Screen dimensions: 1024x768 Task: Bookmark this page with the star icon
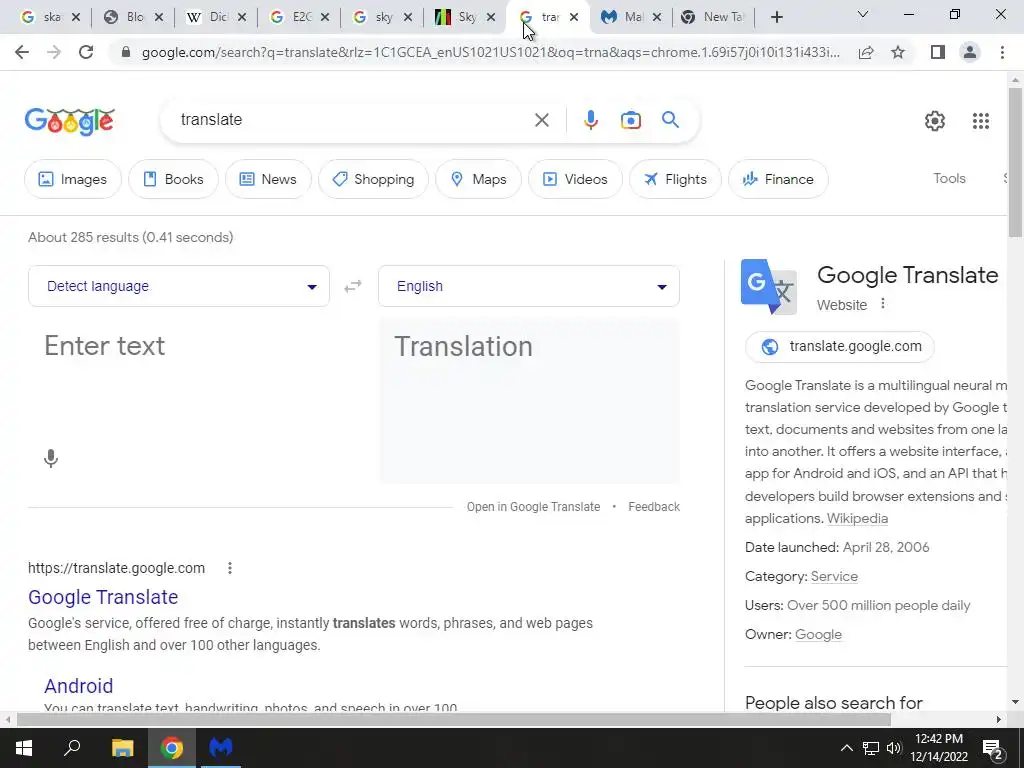[898, 52]
